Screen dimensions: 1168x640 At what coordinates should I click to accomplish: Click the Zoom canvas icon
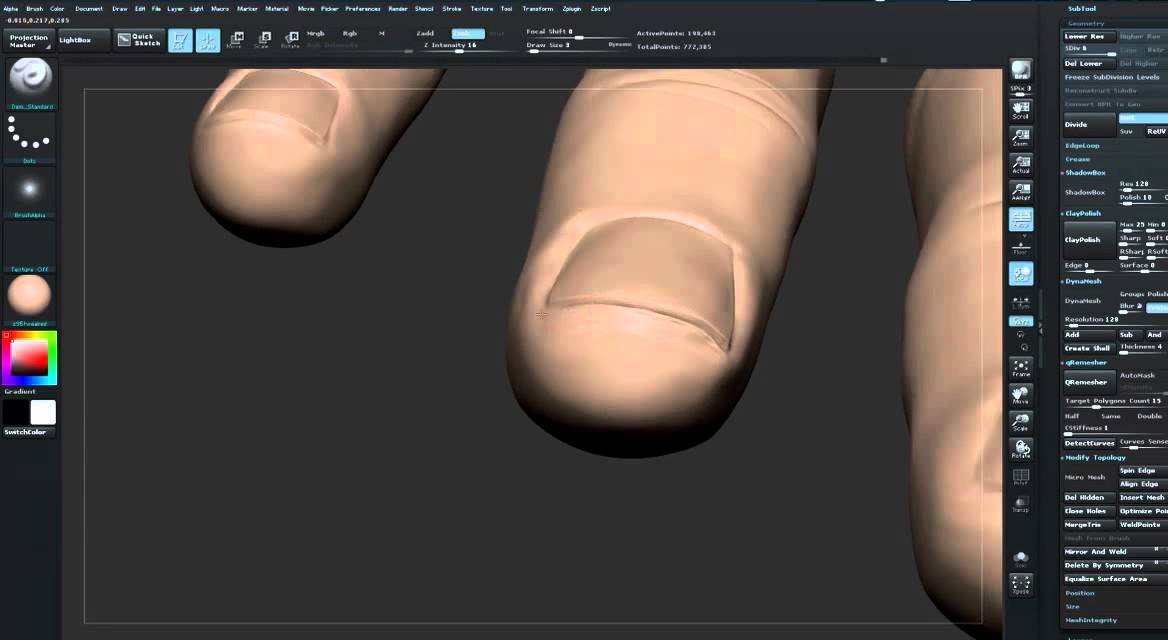[x=1021, y=137]
